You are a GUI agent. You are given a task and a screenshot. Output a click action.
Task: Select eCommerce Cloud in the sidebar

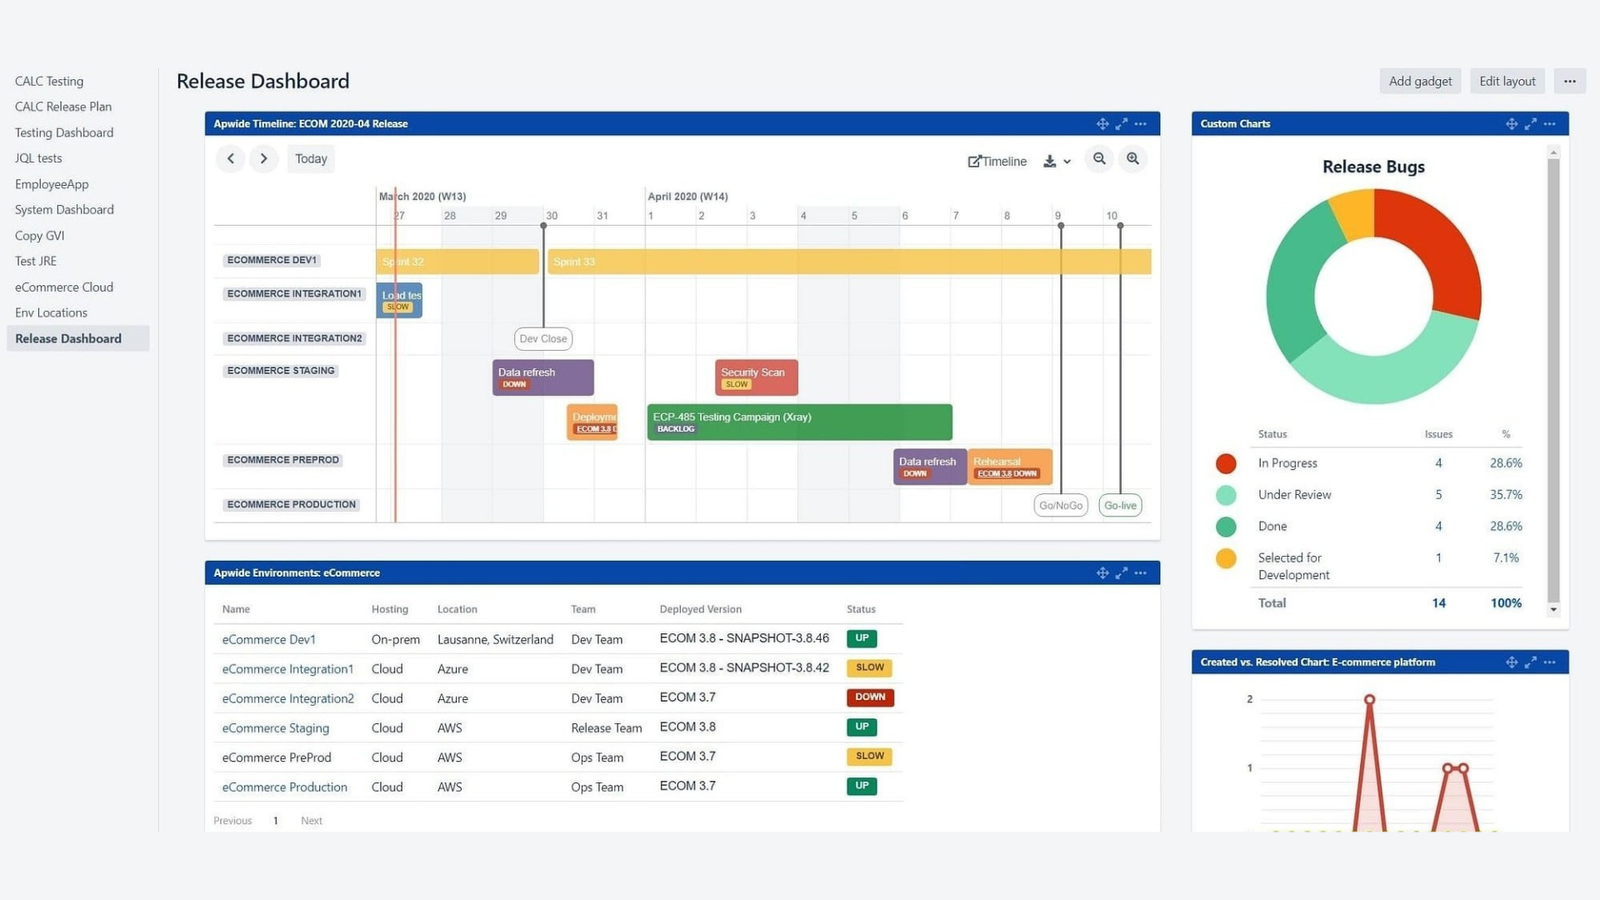[63, 287]
